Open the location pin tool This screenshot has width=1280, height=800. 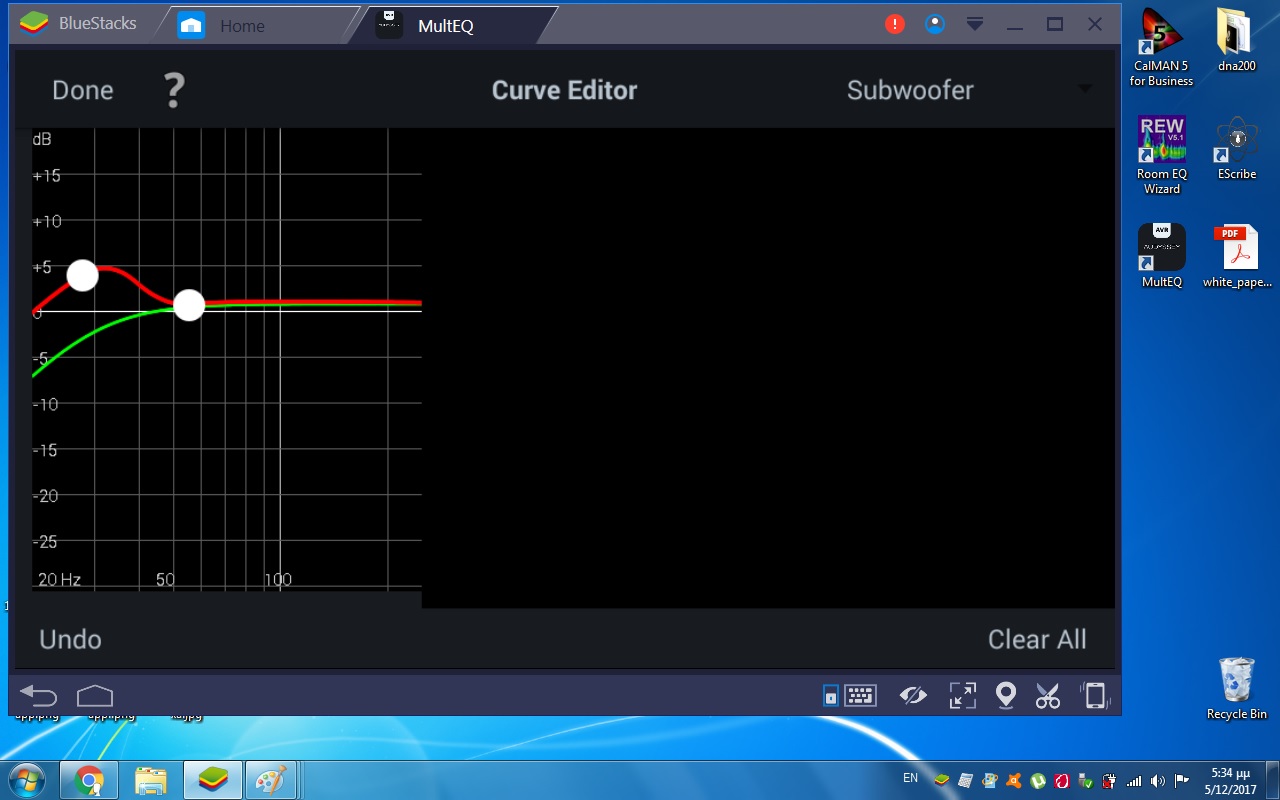(x=1006, y=696)
